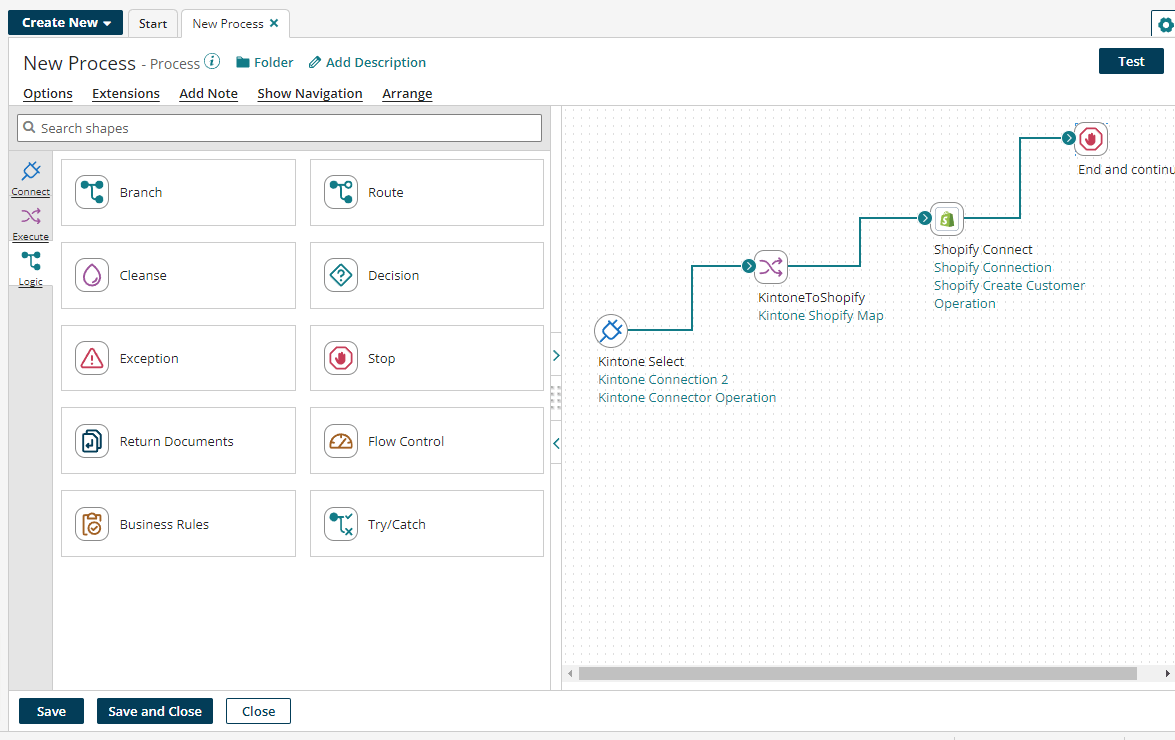The width and height of the screenshot is (1175, 740).
Task: Open process info icon next to title
Action: 212,61
